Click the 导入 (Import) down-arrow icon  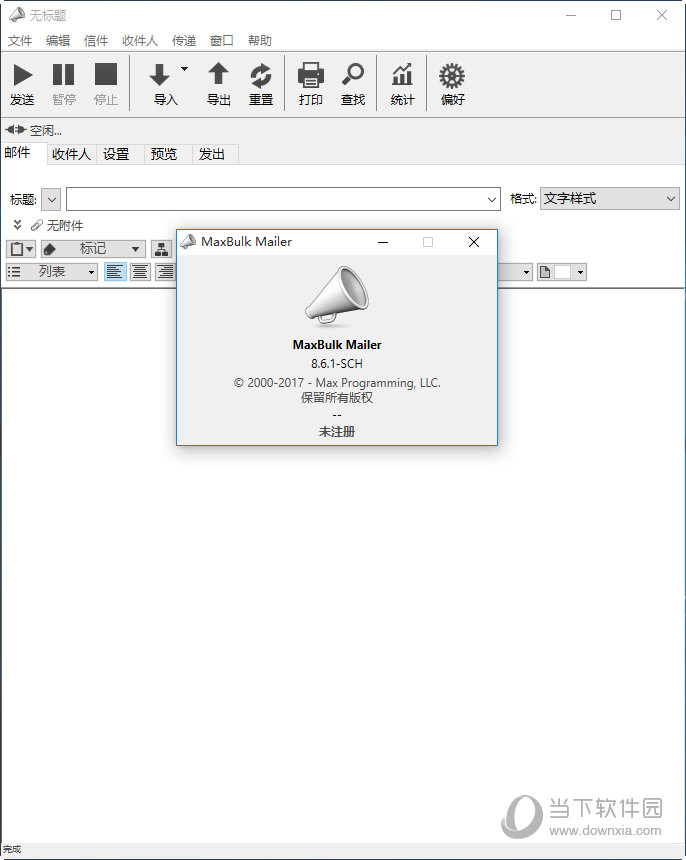coord(160,75)
